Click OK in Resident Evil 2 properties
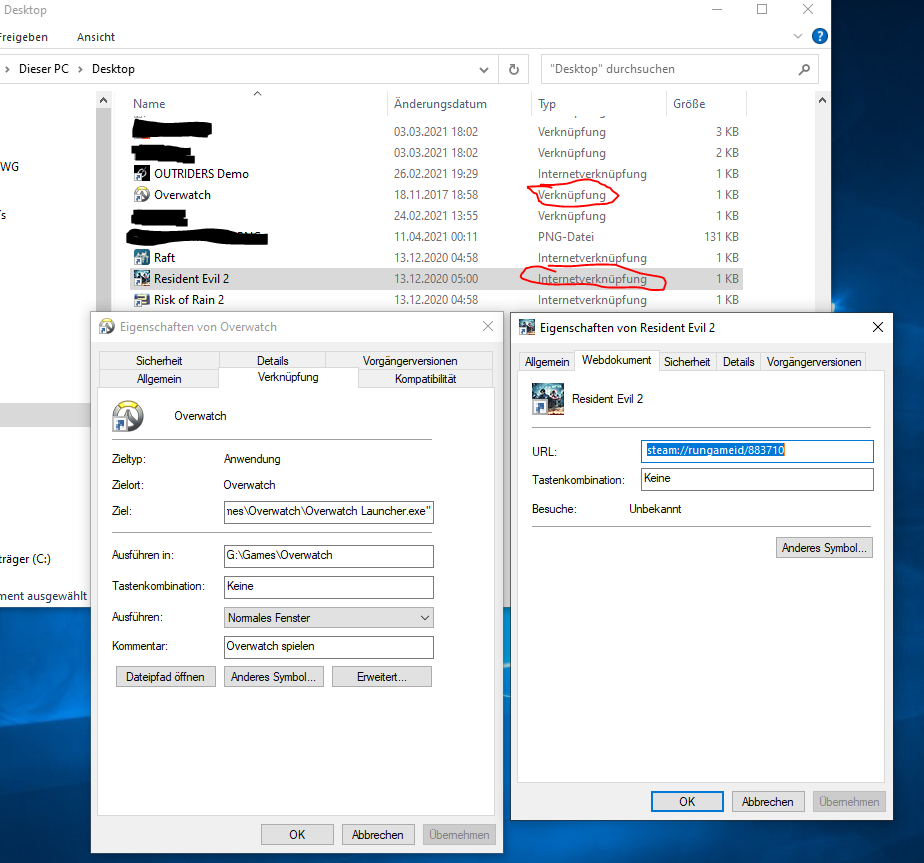 pos(687,802)
